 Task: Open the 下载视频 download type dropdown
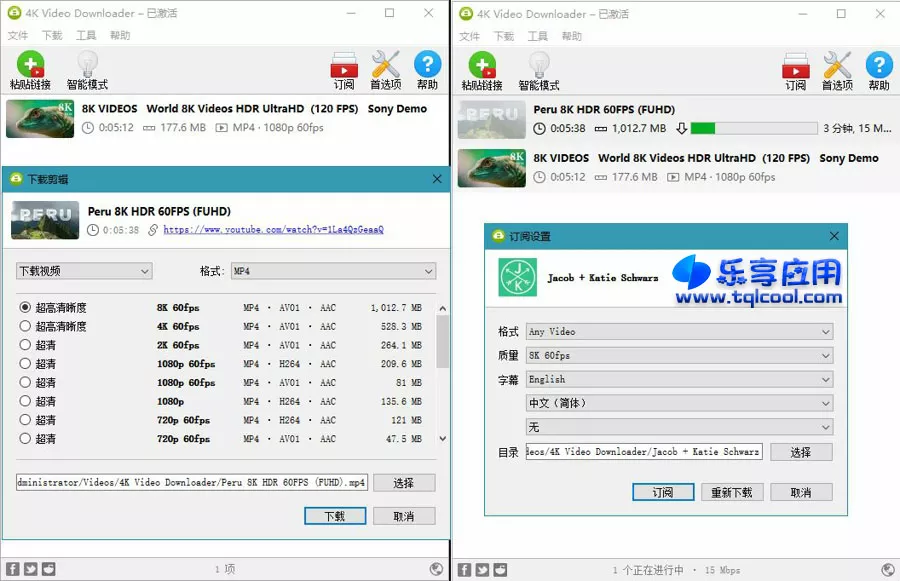[x=84, y=271]
